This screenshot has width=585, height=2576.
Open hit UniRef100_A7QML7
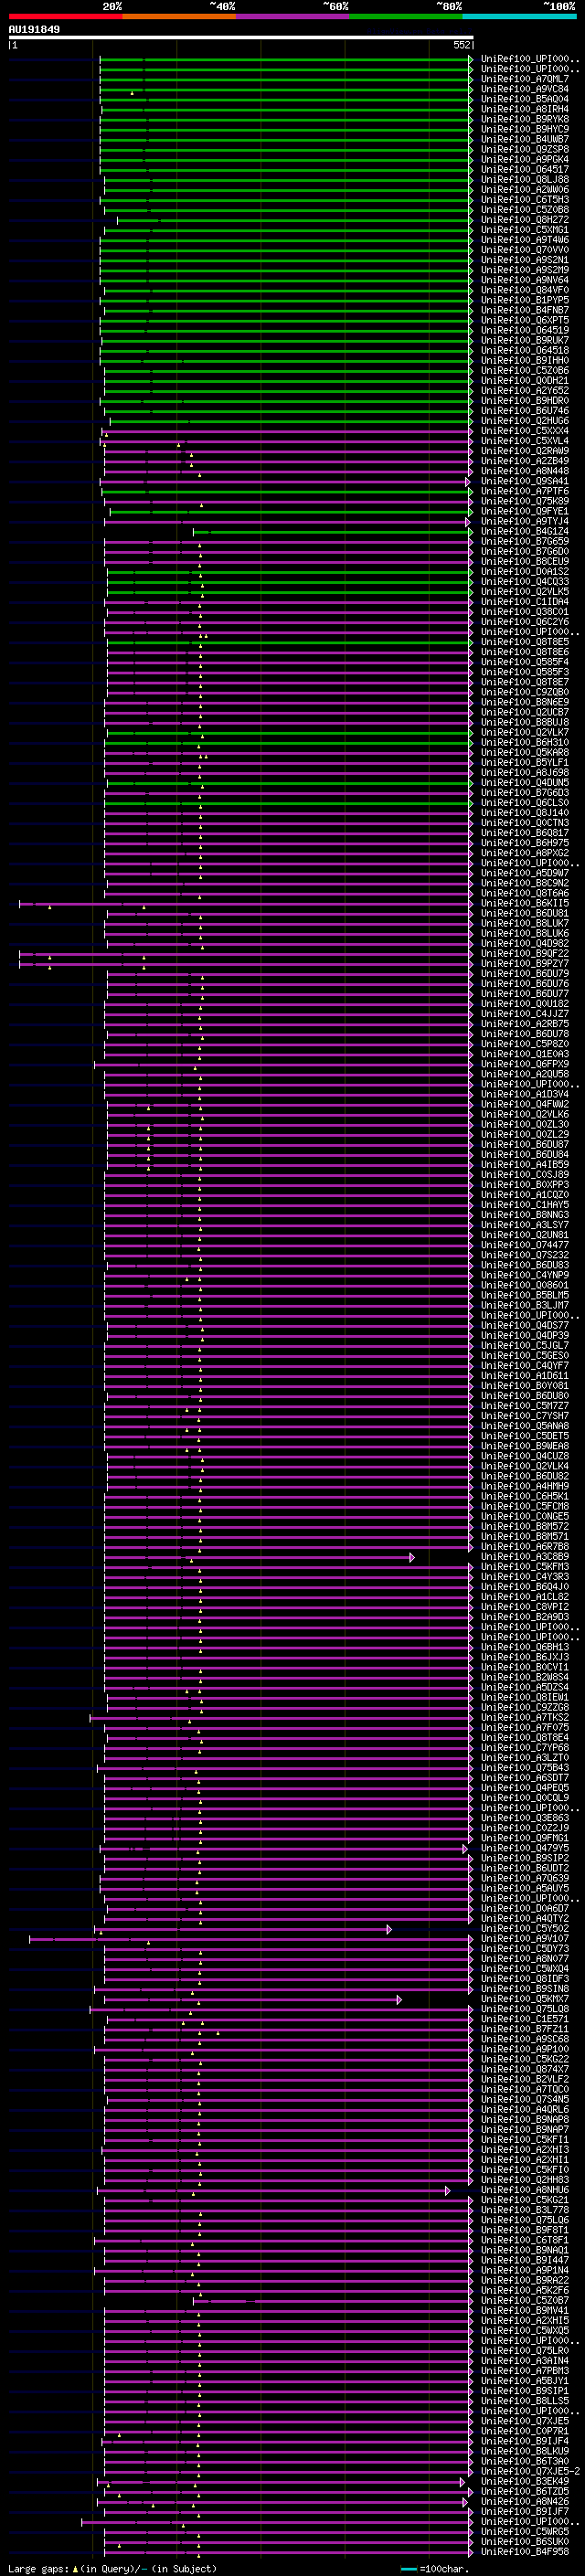[525, 79]
